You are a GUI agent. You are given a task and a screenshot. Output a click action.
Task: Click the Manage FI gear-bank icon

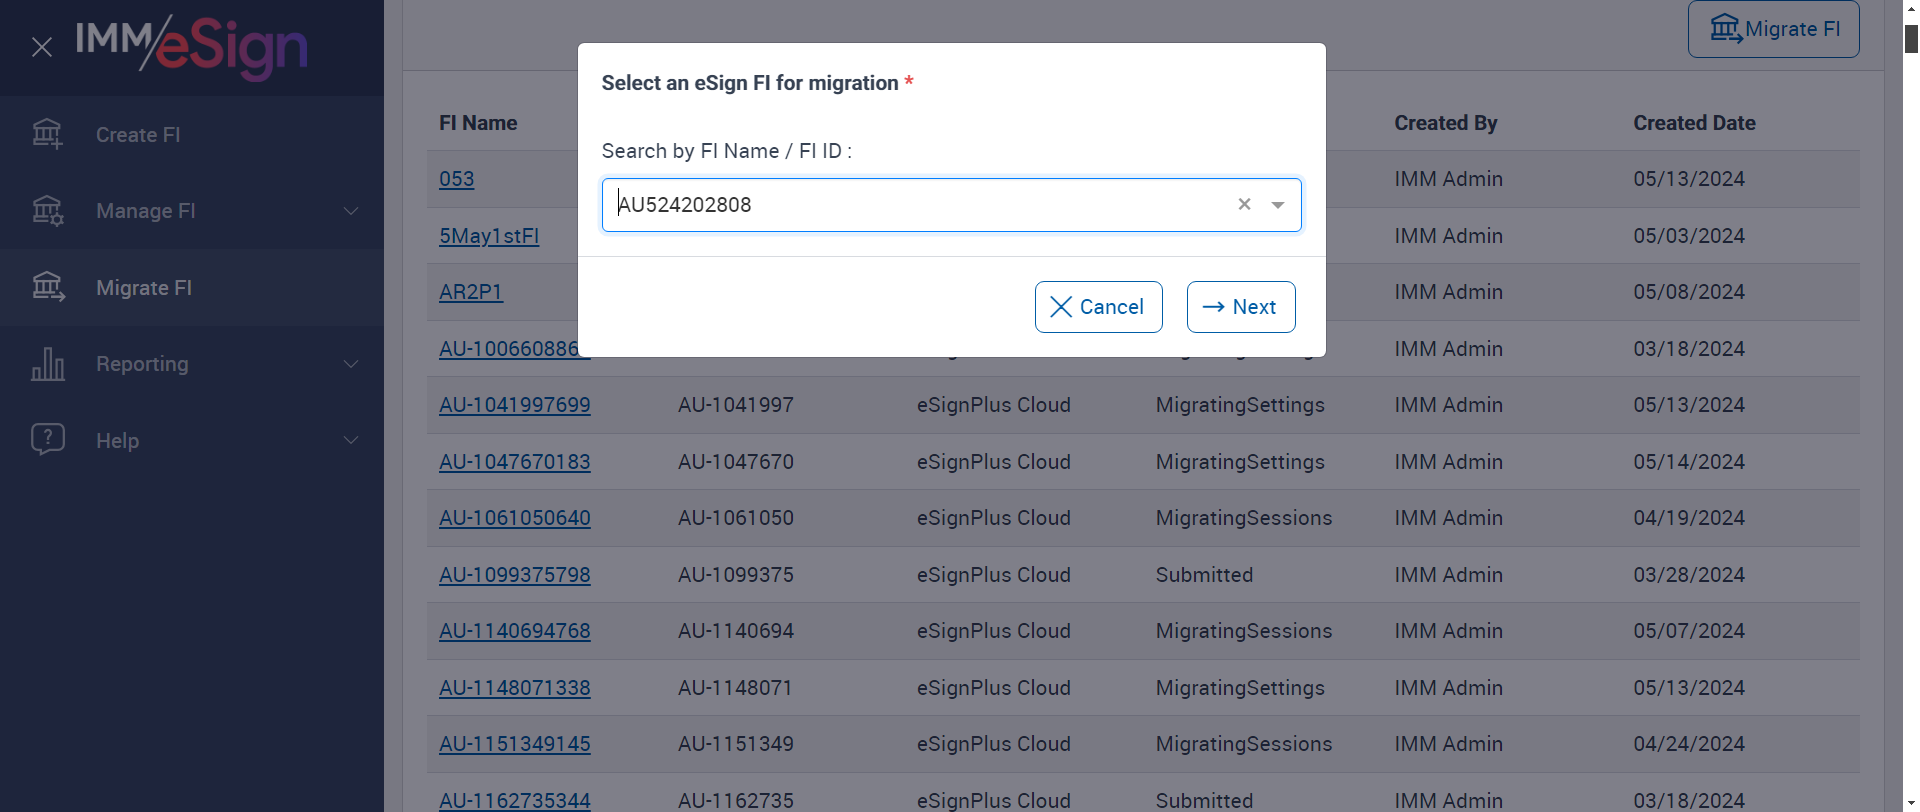click(47, 211)
